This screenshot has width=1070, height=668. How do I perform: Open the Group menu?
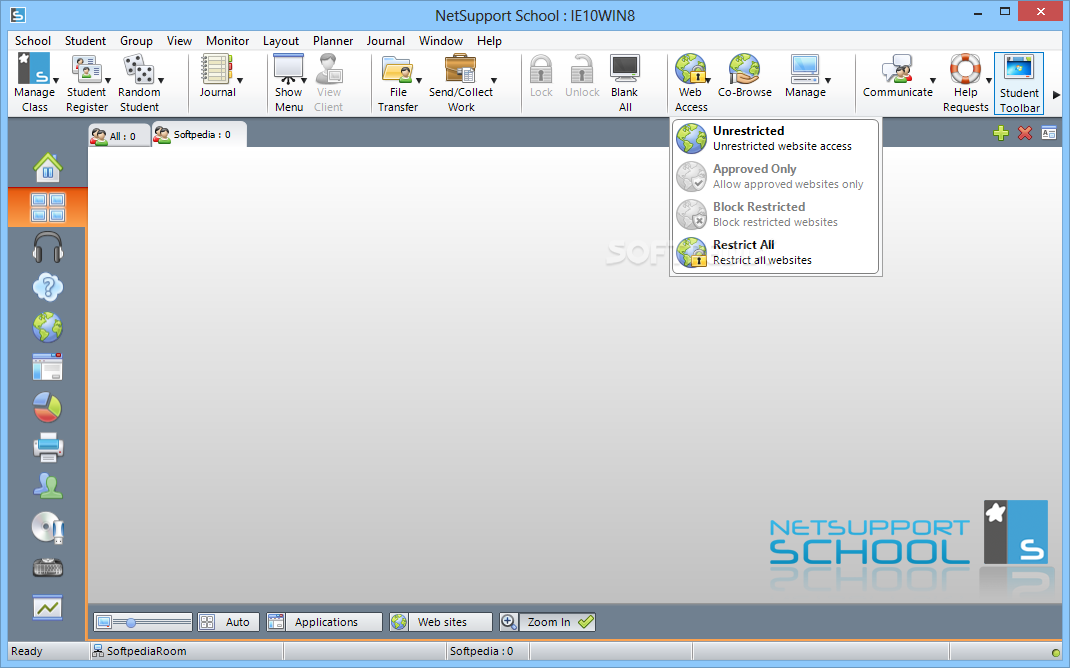point(136,41)
